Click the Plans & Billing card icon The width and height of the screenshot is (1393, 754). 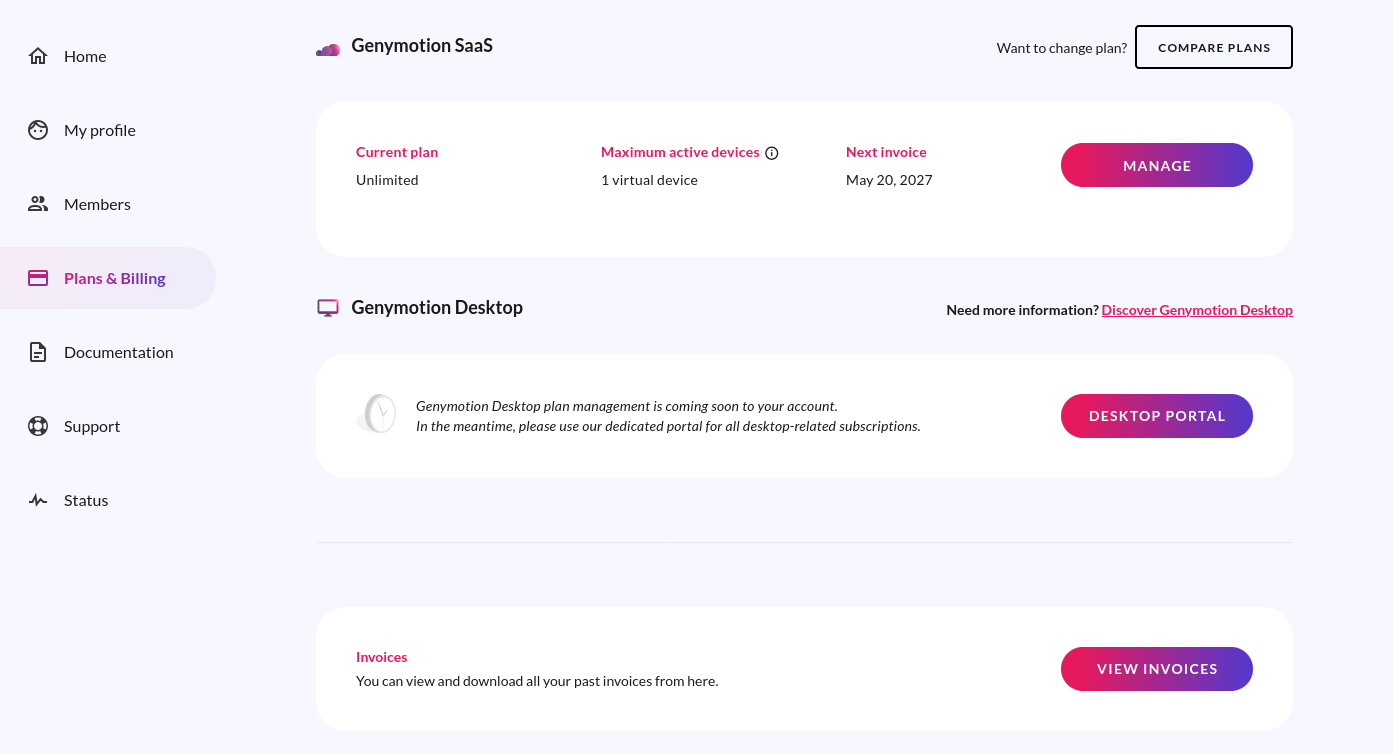tap(38, 278)
